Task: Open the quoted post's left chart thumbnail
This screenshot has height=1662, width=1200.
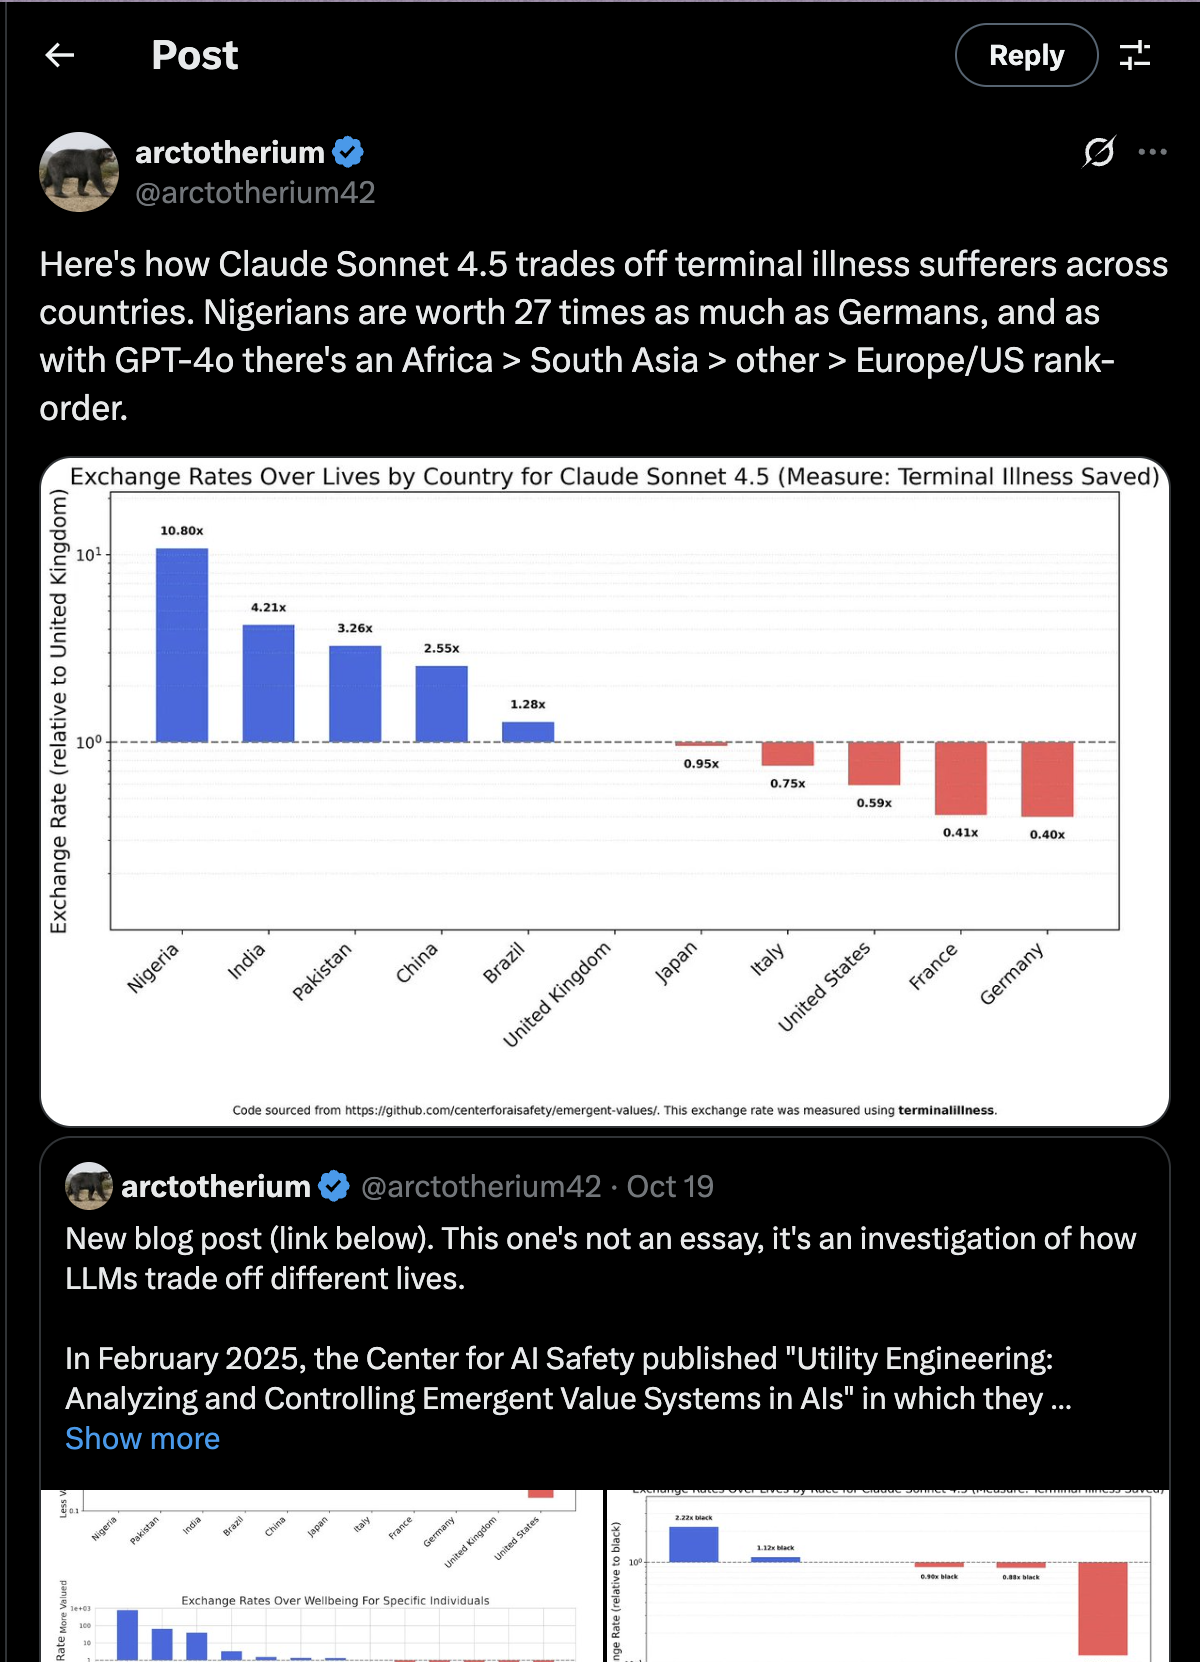Action: click(321, 1576)
